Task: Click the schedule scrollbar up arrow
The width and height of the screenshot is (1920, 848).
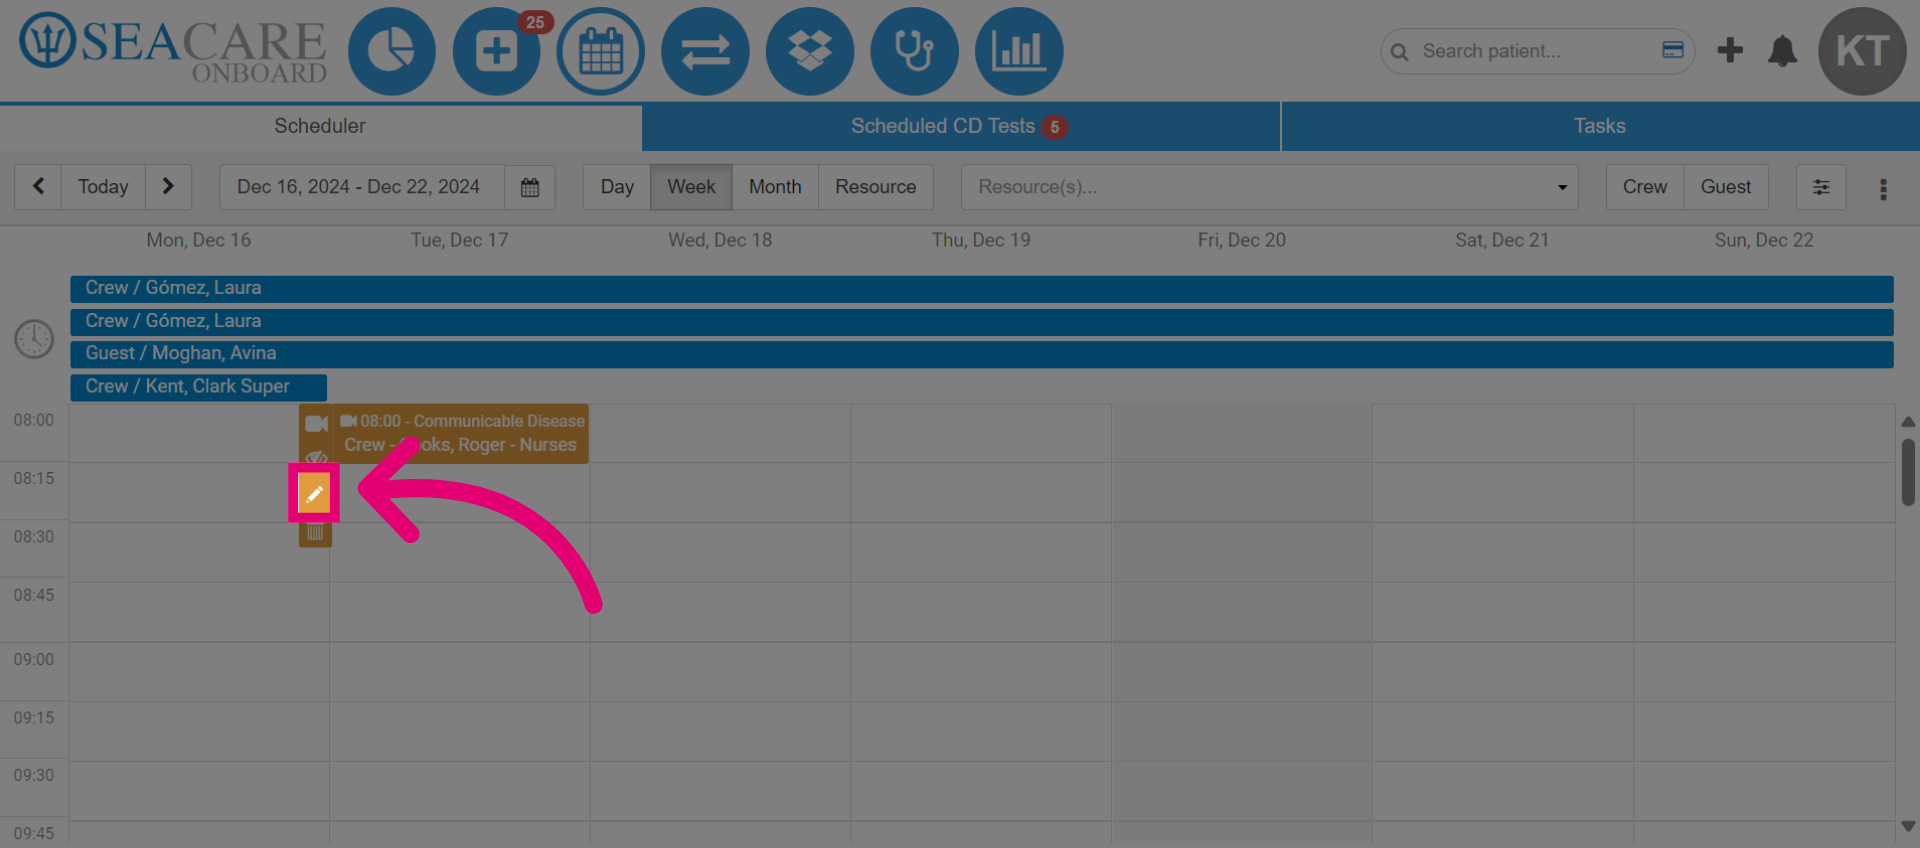Action: coord(1908,422)
